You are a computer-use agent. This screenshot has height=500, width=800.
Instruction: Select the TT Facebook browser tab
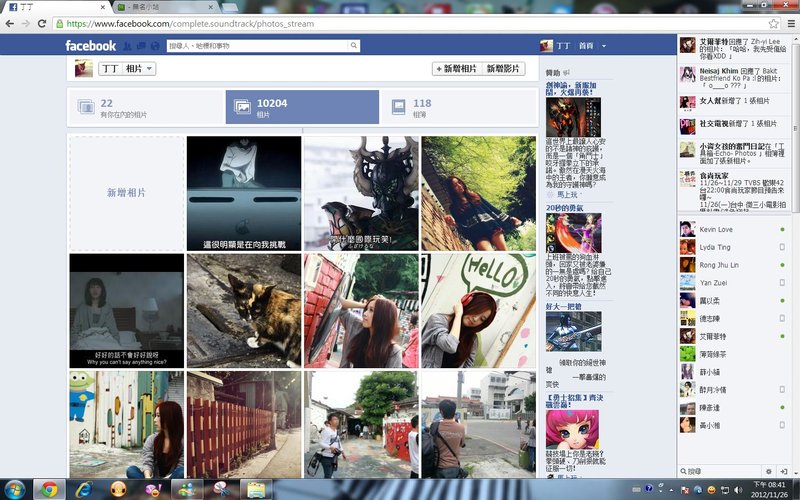(56, 7)
